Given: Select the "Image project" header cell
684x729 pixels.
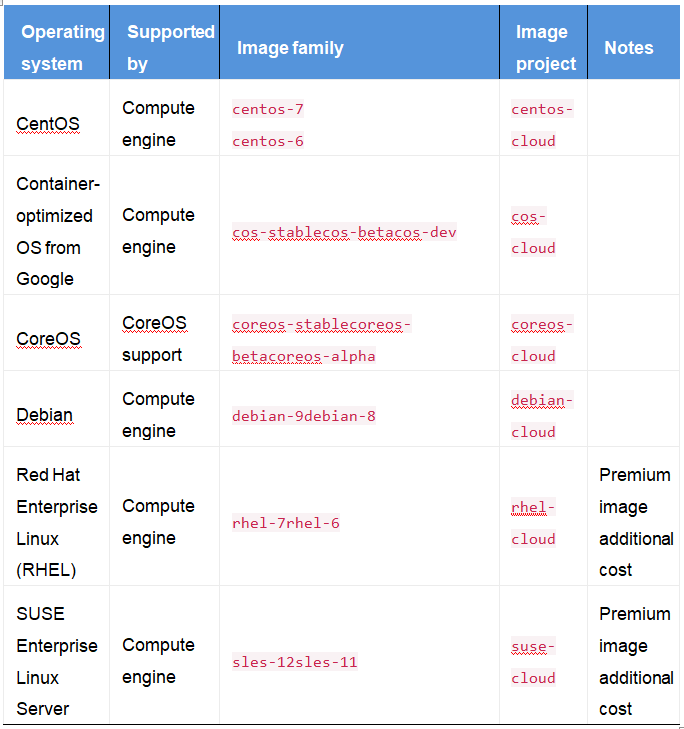Looking at the screenshot, I should coord(543,47).
